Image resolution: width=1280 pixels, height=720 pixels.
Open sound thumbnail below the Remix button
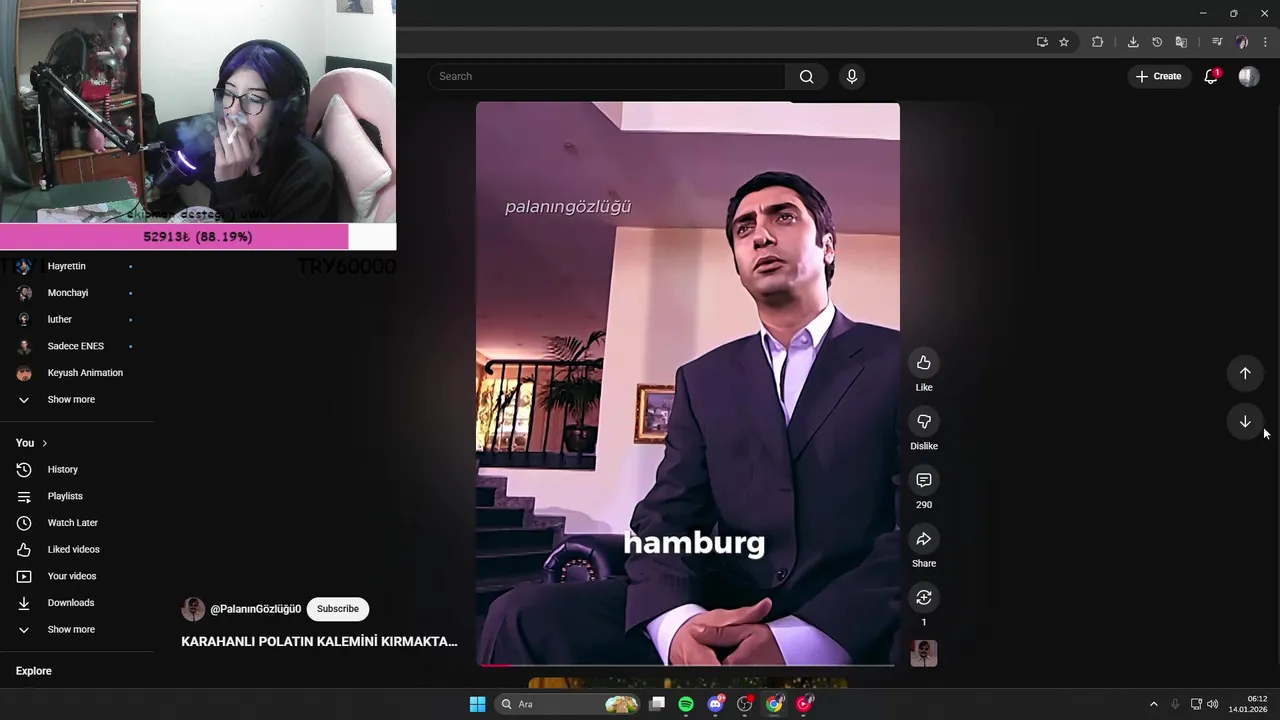click(923, 653)
